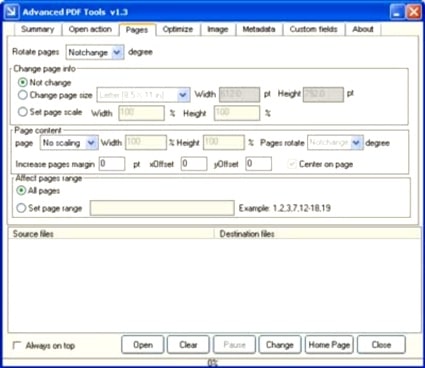Select the Not change radio button
The height and width of the screenshot is (368, 425).
(22, 82)
